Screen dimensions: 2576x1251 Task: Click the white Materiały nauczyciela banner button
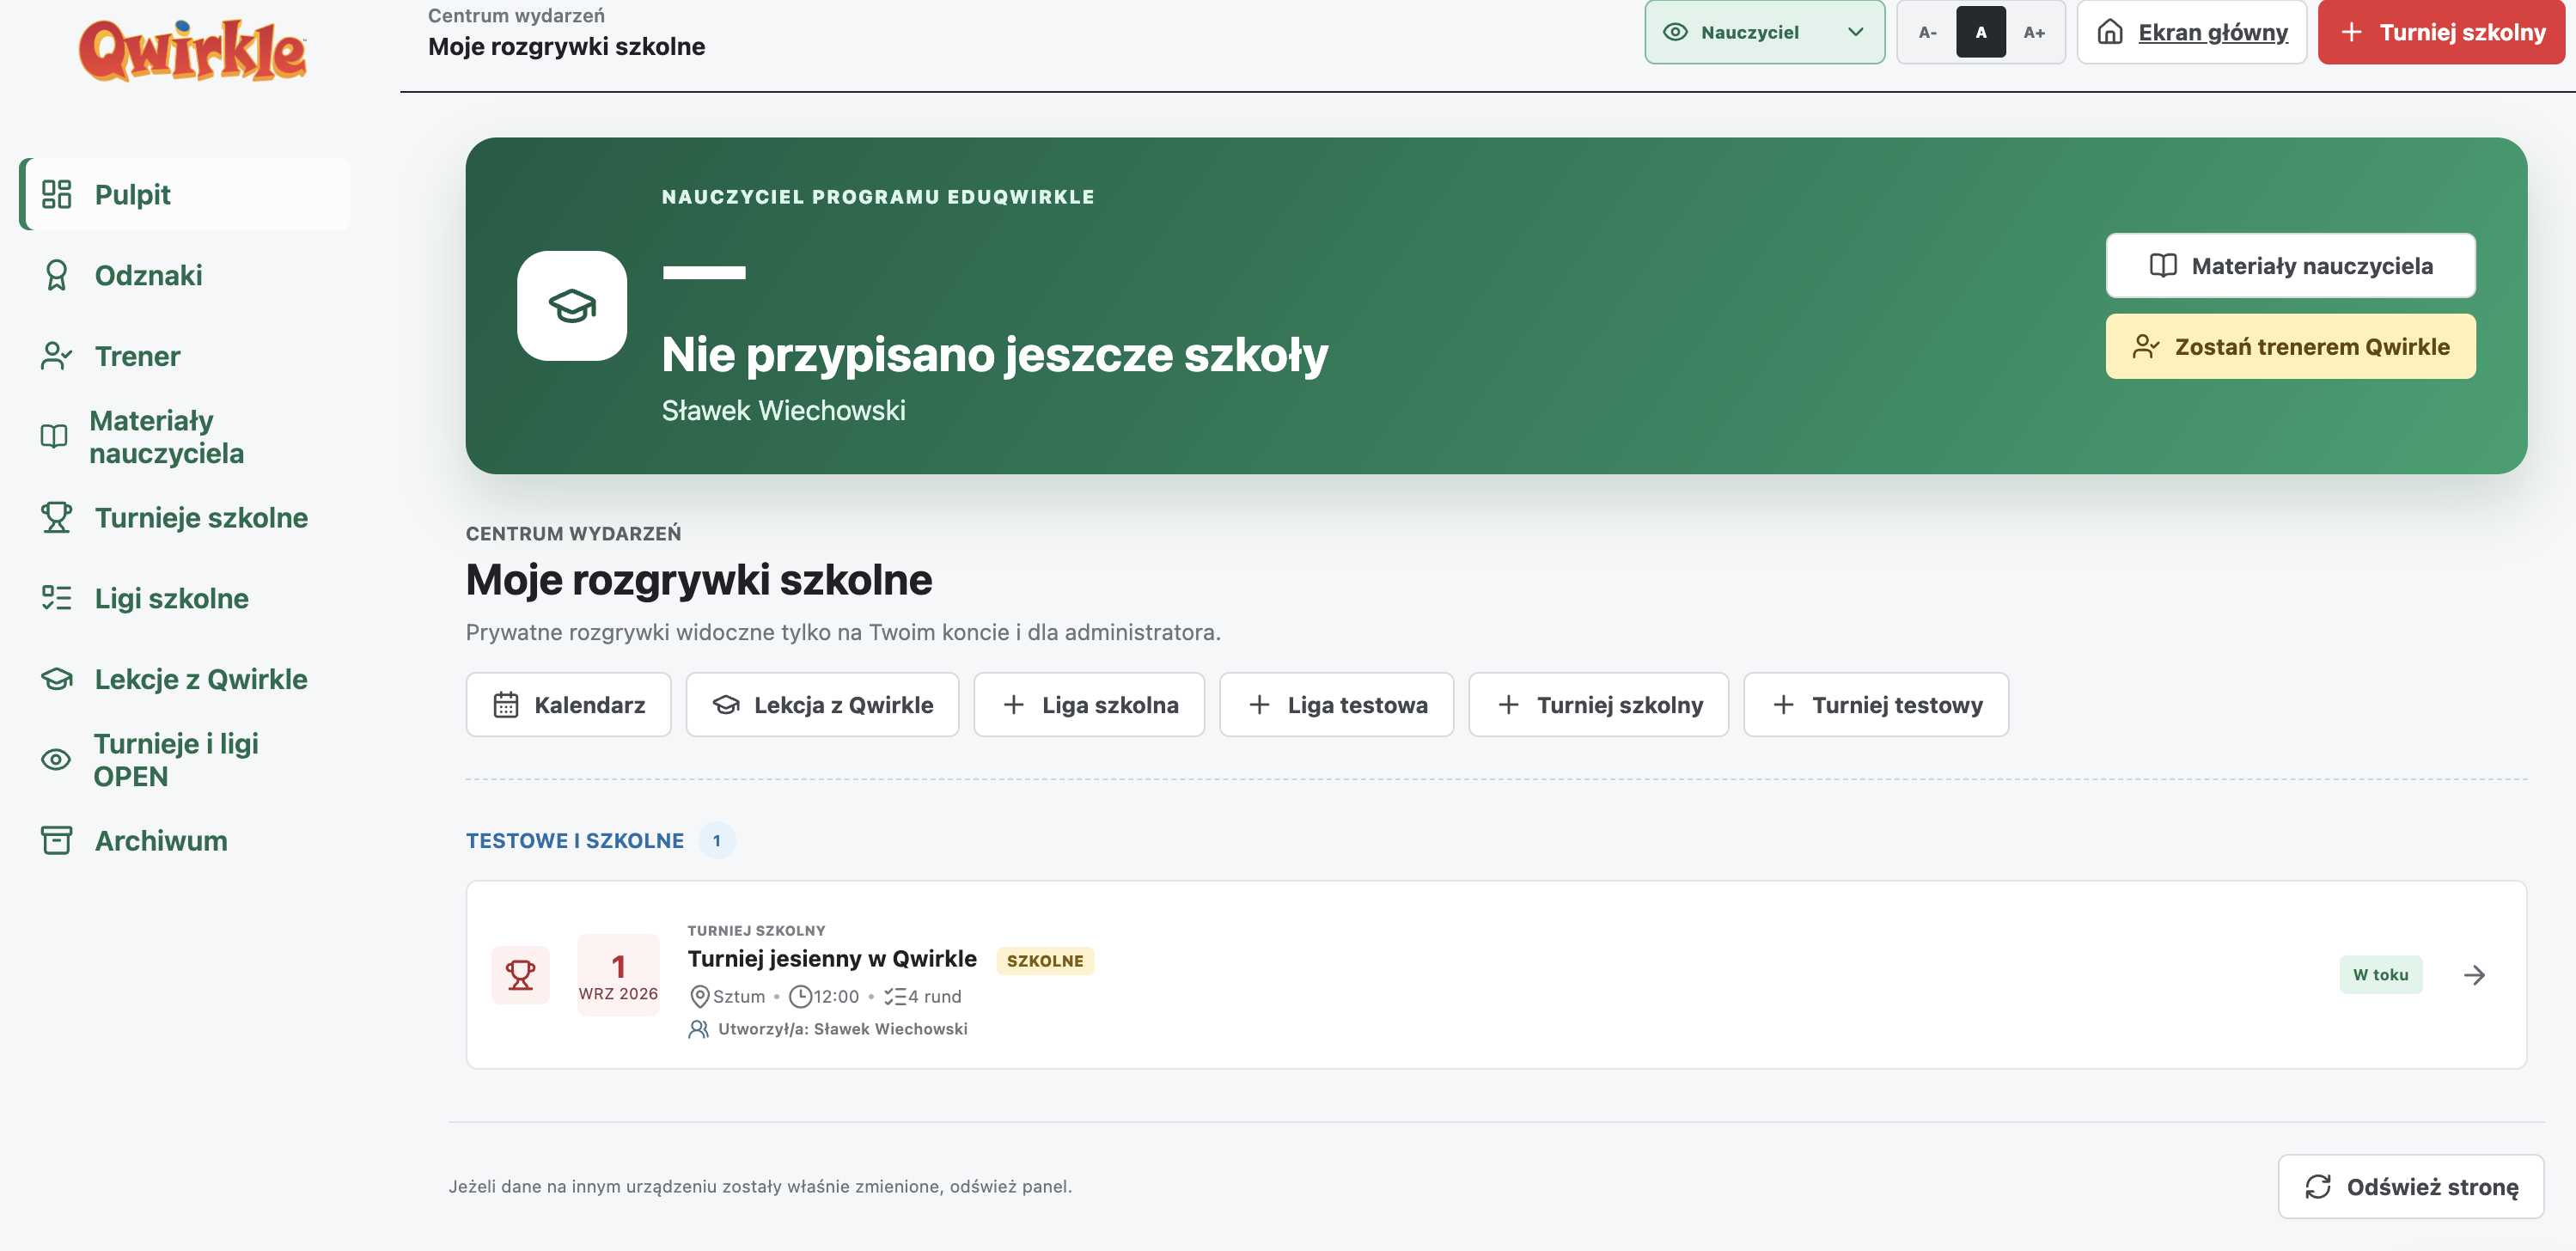point(2290,265)
